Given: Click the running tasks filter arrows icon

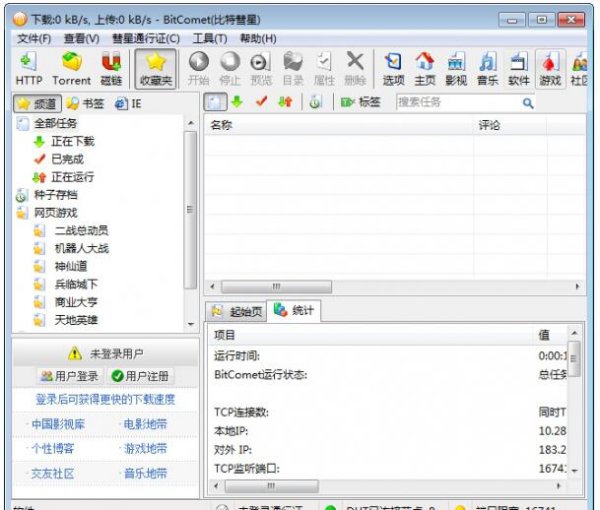Looking at the screenshot, I should coord(285,102).
